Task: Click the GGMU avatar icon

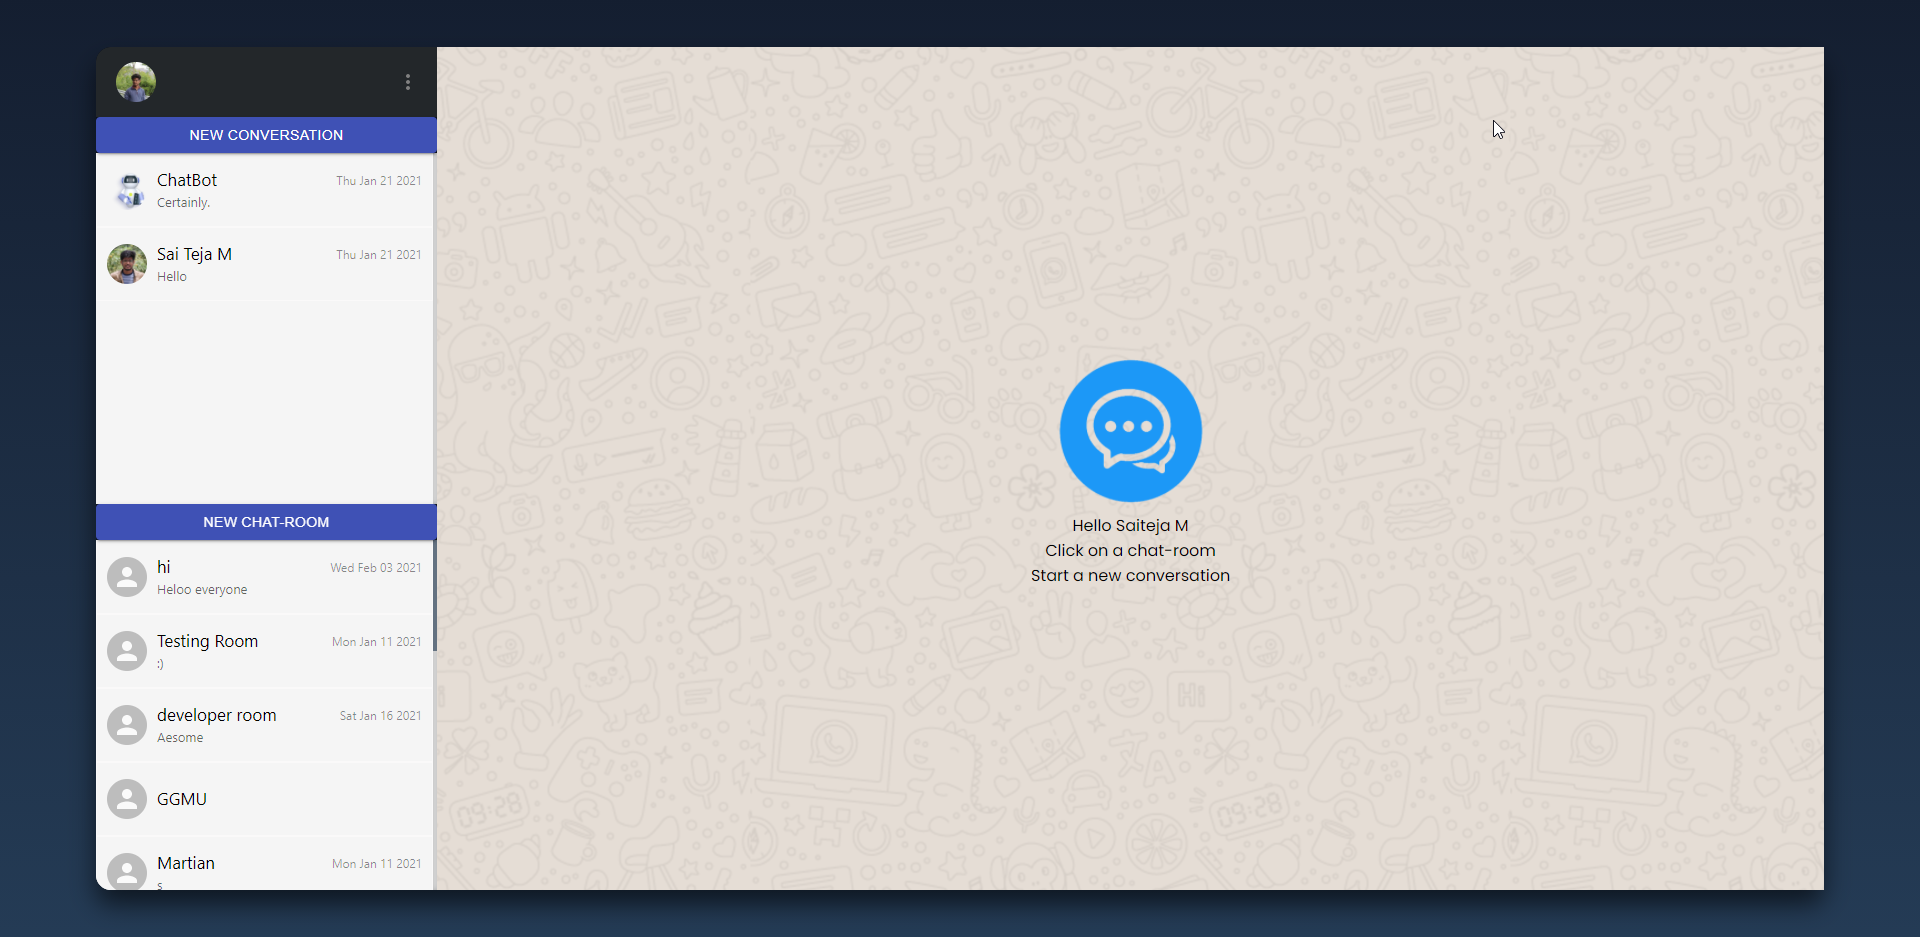Action: coord(127,799)
